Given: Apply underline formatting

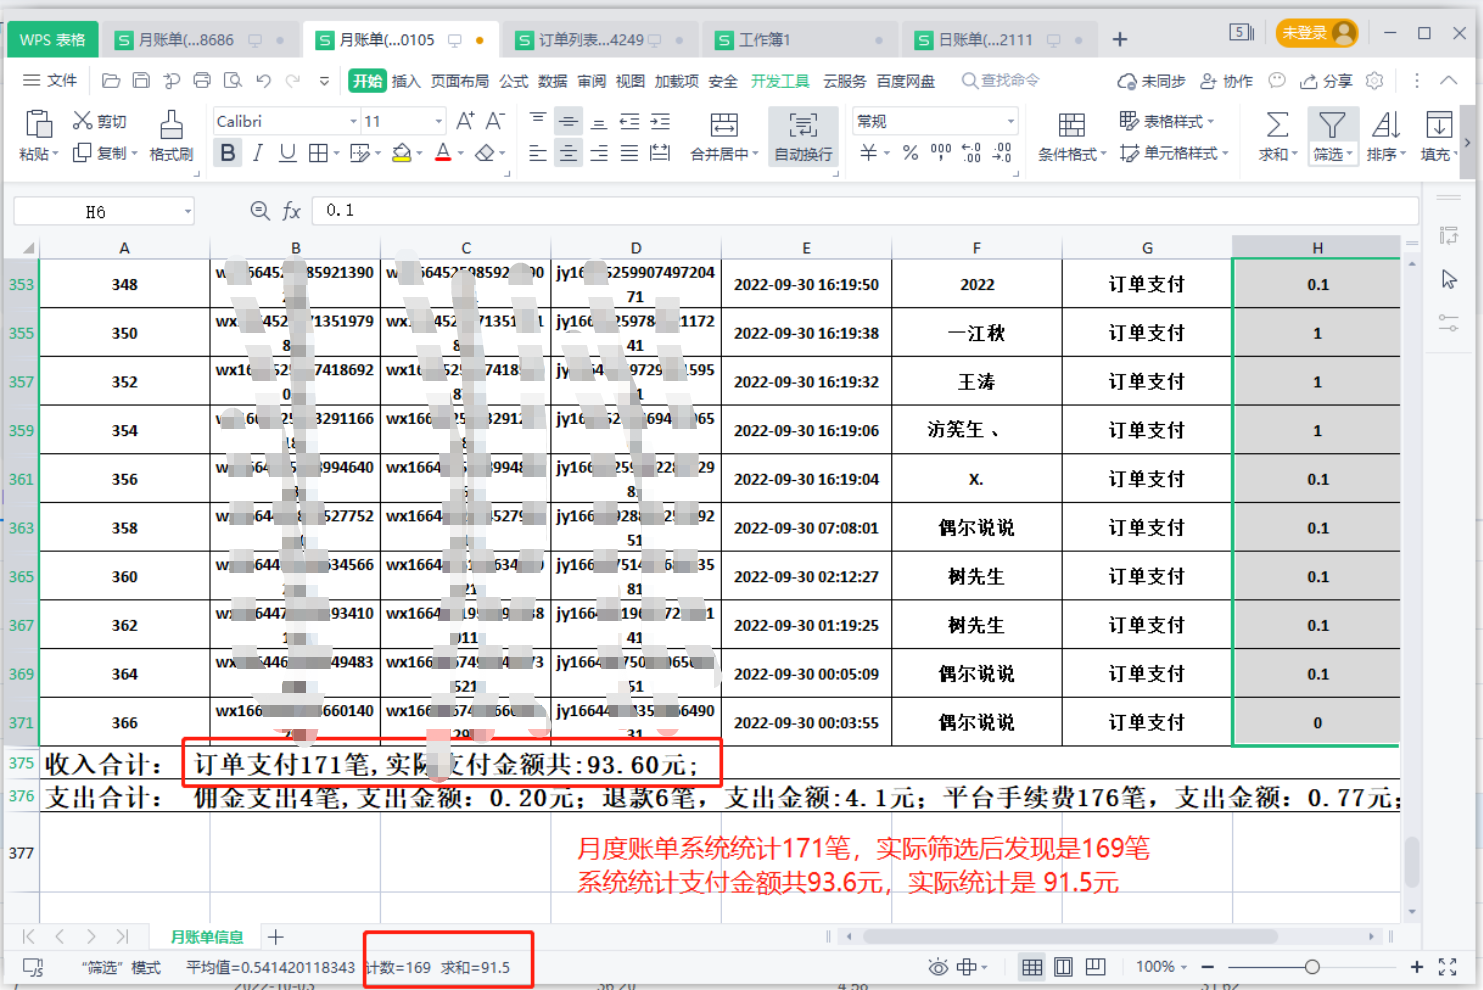Looking at the screenshot, I should 288,153.
